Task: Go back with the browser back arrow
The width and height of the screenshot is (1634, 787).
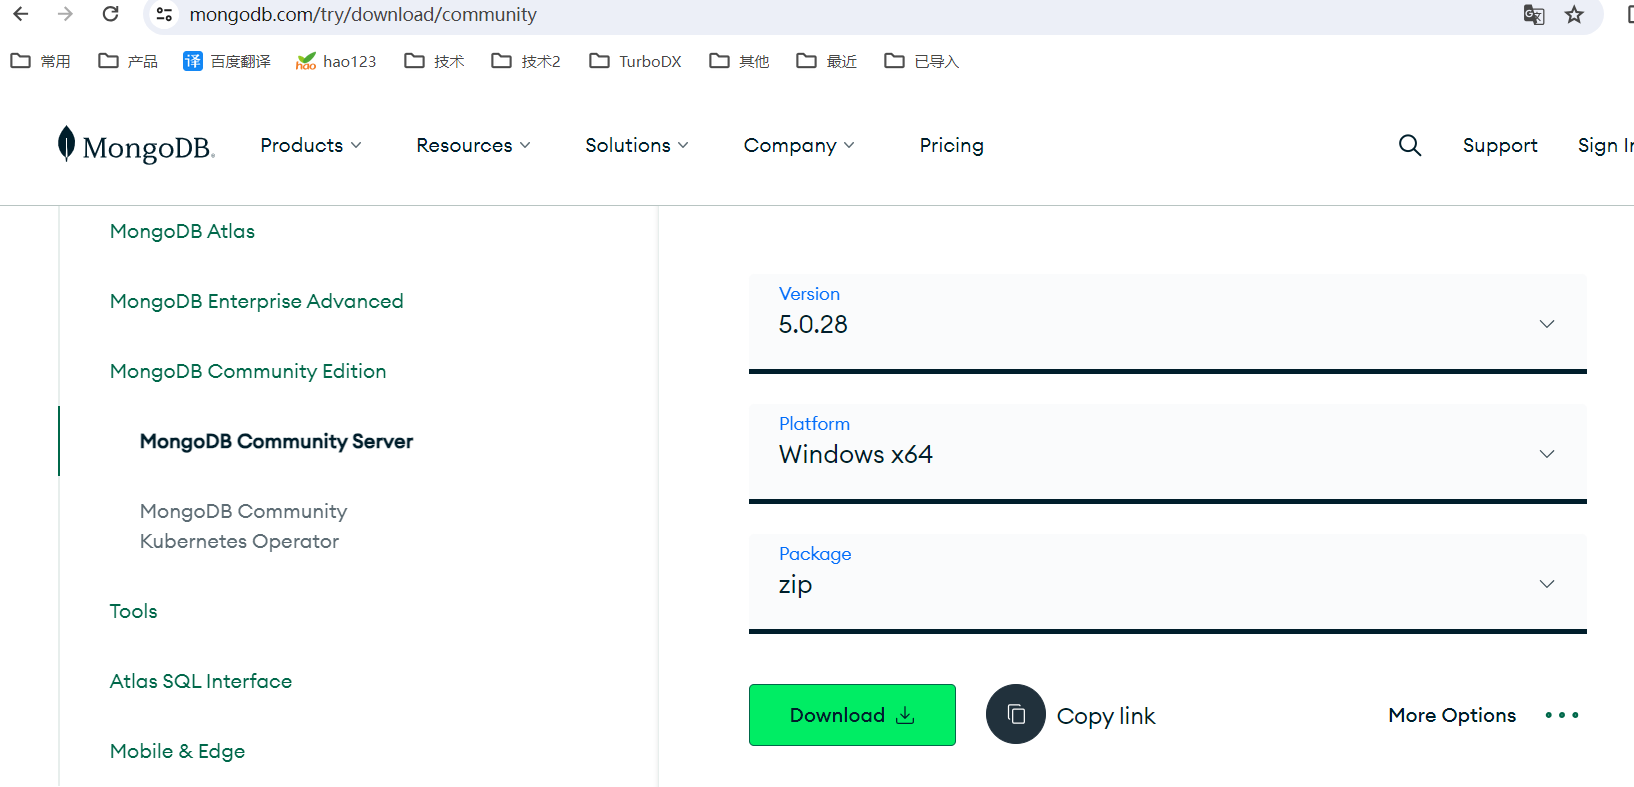Action: tap(21, 14)
